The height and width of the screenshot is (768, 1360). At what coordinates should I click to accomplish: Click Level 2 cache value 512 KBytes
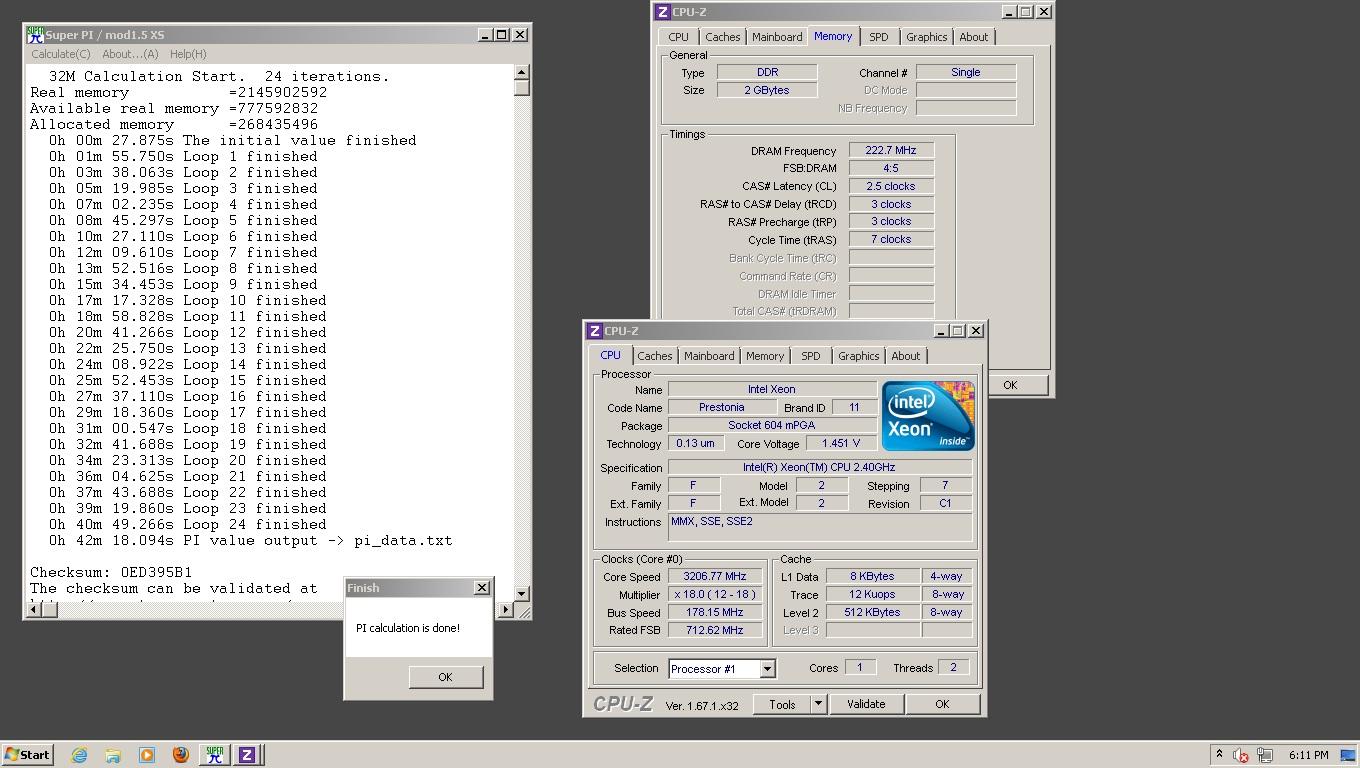(x=873, y=612)
